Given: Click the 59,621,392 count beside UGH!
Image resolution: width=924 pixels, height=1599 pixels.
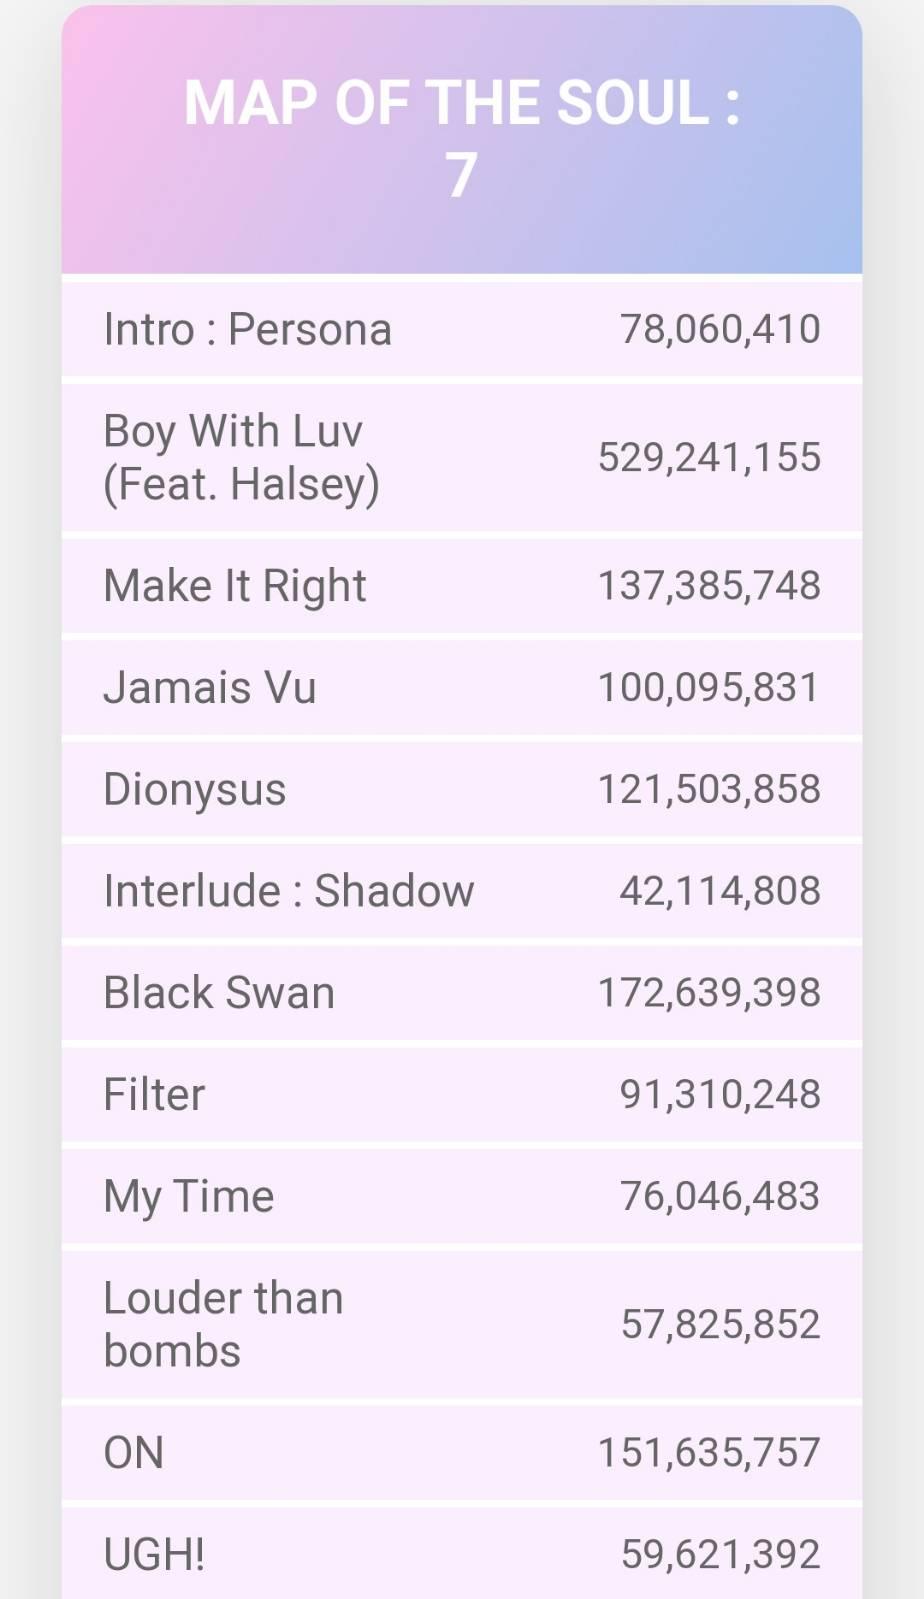Looking at the screenshot, I should point(720,1554).
